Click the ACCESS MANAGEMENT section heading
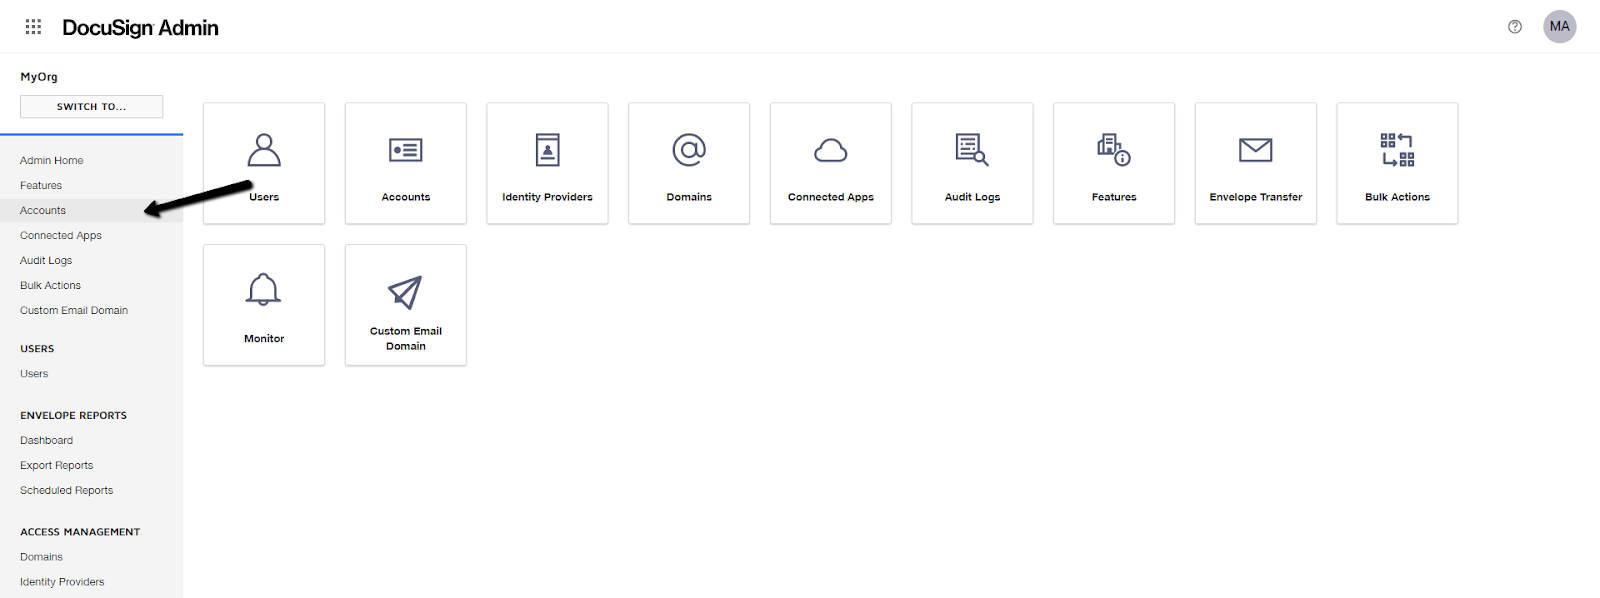Viewport: 1600px width, 598px height. (x=80, y=532)
